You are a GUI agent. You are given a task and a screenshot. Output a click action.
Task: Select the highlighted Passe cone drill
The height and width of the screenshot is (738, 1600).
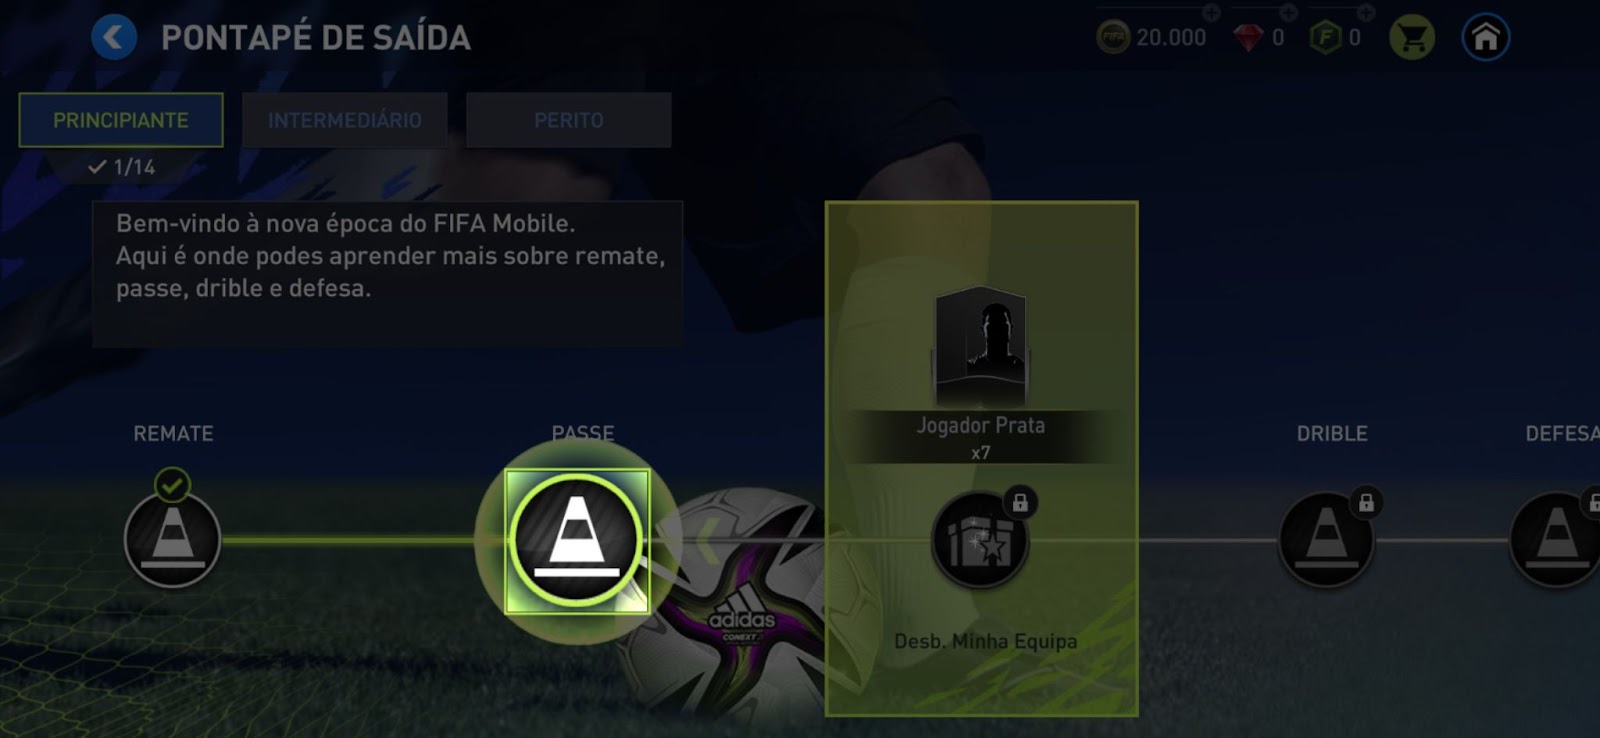coord(577,541)
